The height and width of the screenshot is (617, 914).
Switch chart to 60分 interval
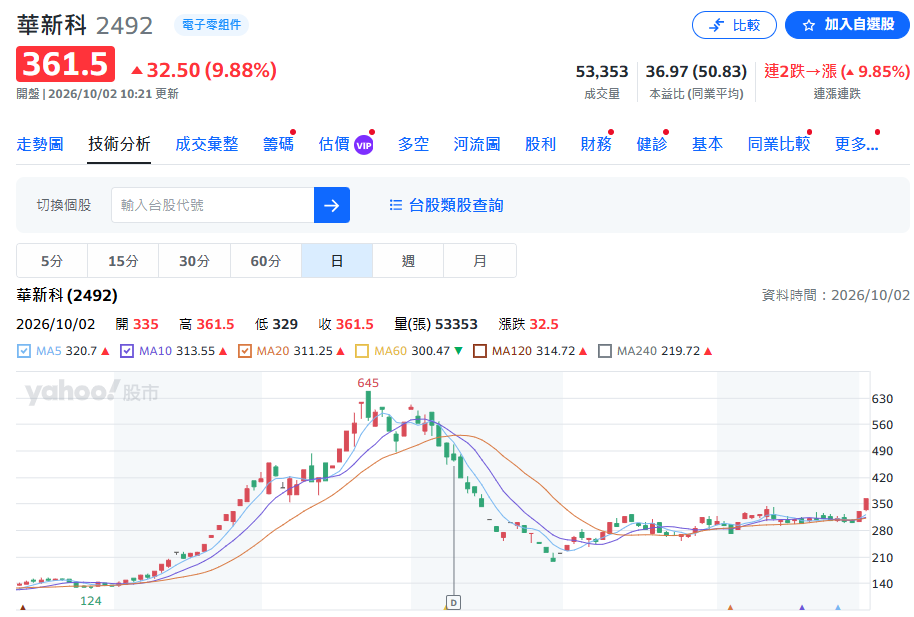266,261
